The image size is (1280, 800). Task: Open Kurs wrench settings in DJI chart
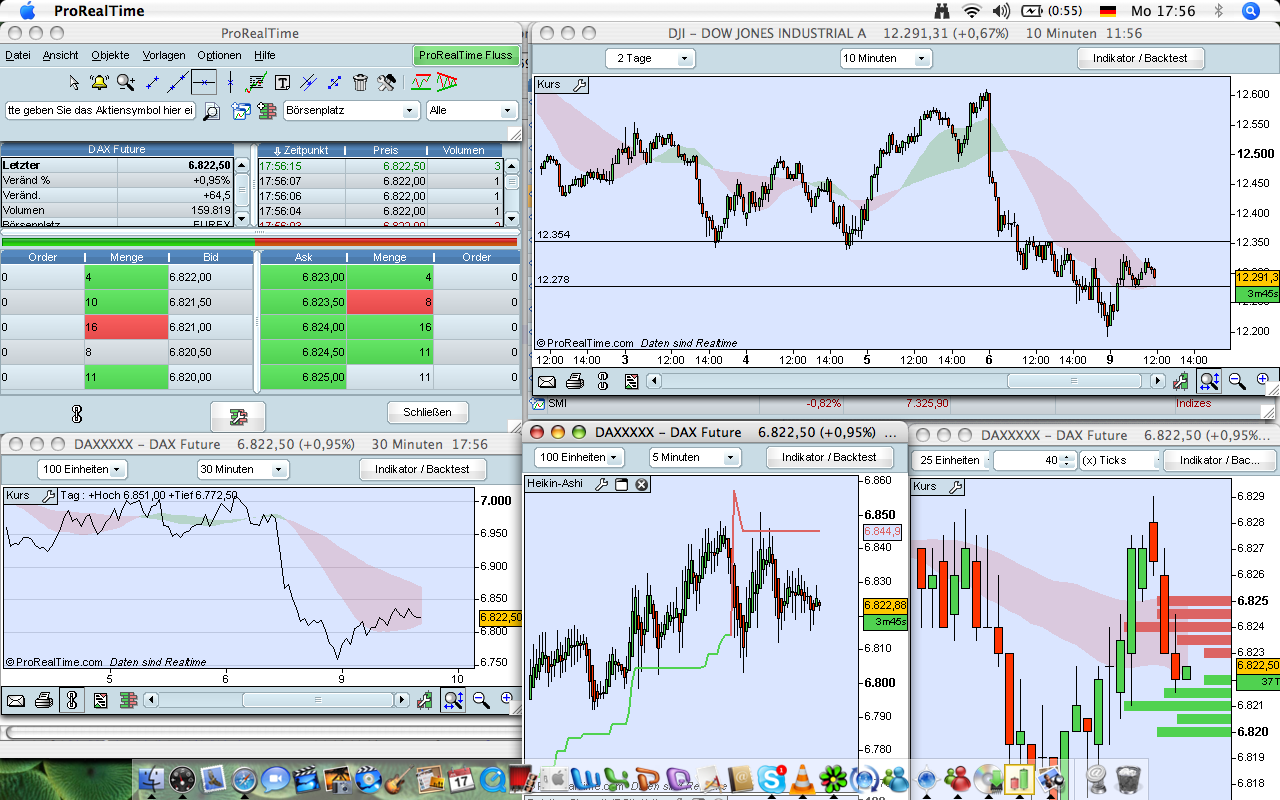coord(579,85)
